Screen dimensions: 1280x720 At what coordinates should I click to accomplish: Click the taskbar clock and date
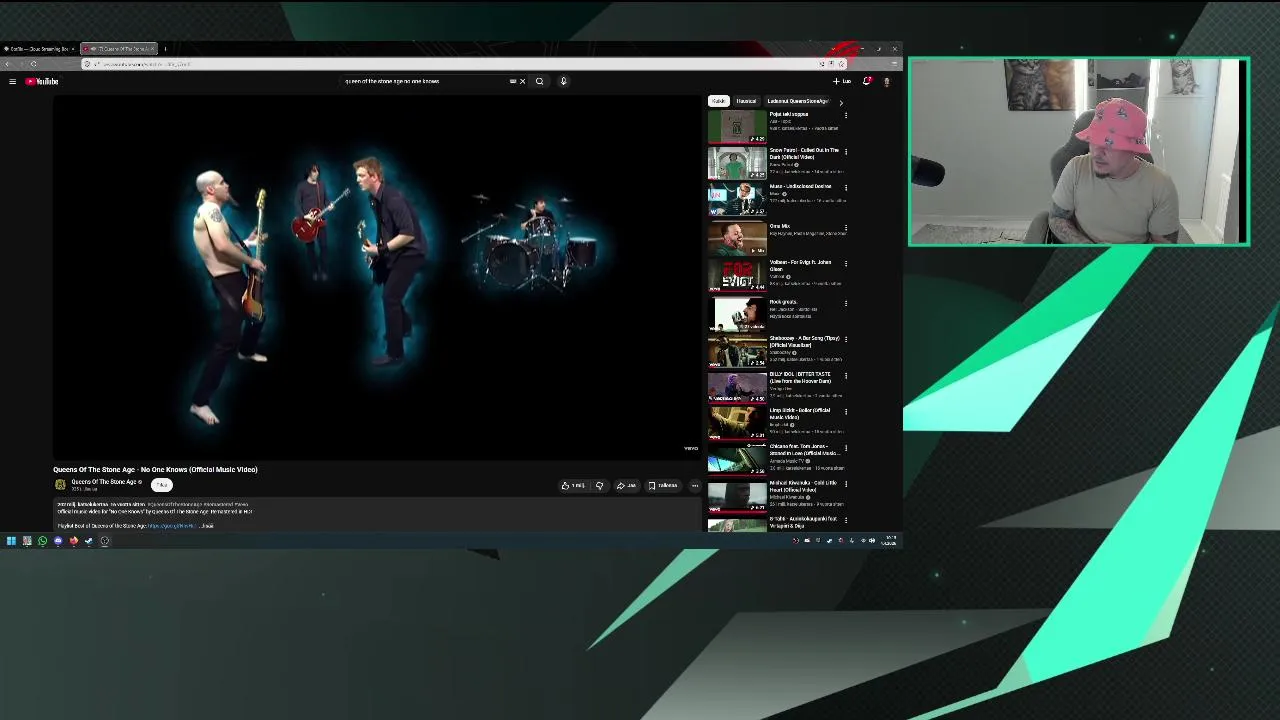coord(889,541)
